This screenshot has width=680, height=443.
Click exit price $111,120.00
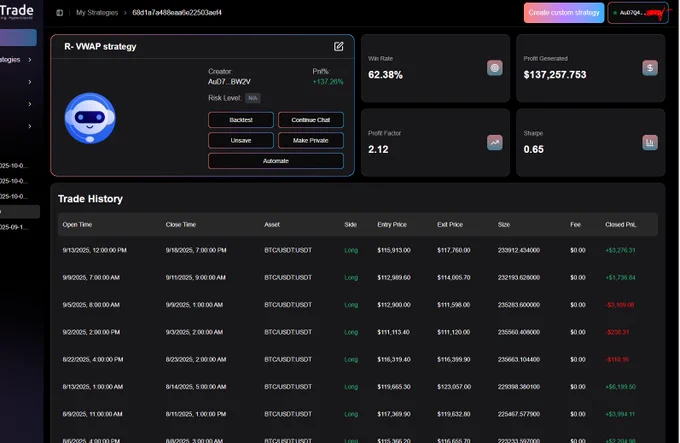point(454,332)
